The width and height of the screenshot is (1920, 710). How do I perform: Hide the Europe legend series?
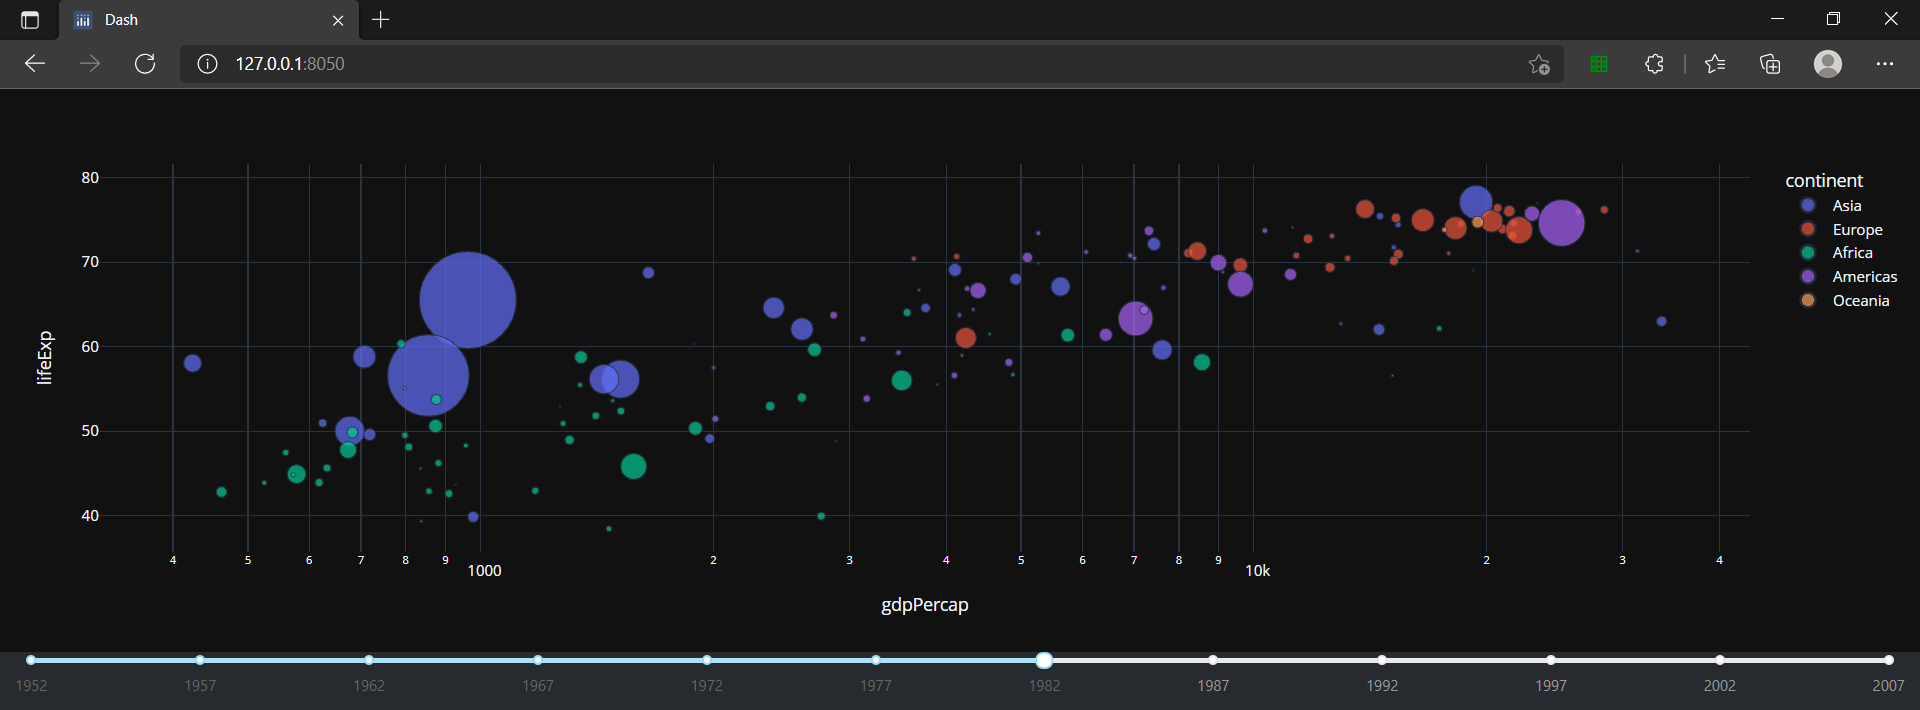[x=1856, y=230]
